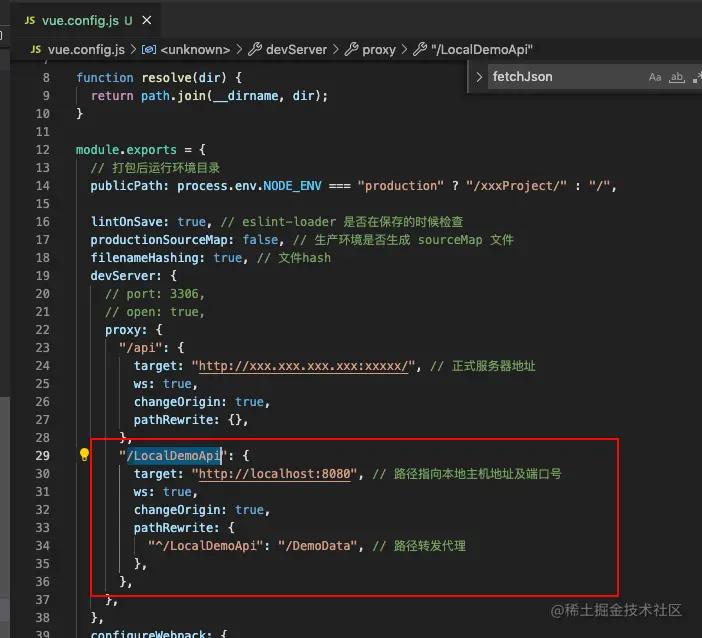Open the proxy breadcrumb segment
The width and height of the screenshot is (702, 638).
[379, 50]
